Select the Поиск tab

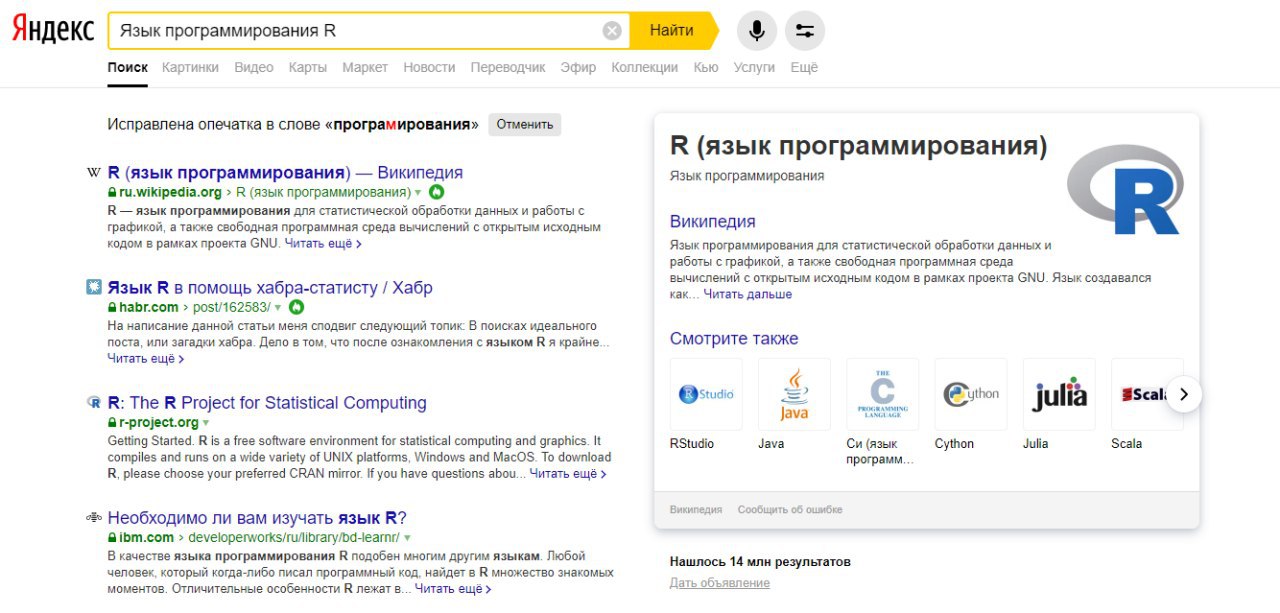pyautogui.click(x=128, y=67)
